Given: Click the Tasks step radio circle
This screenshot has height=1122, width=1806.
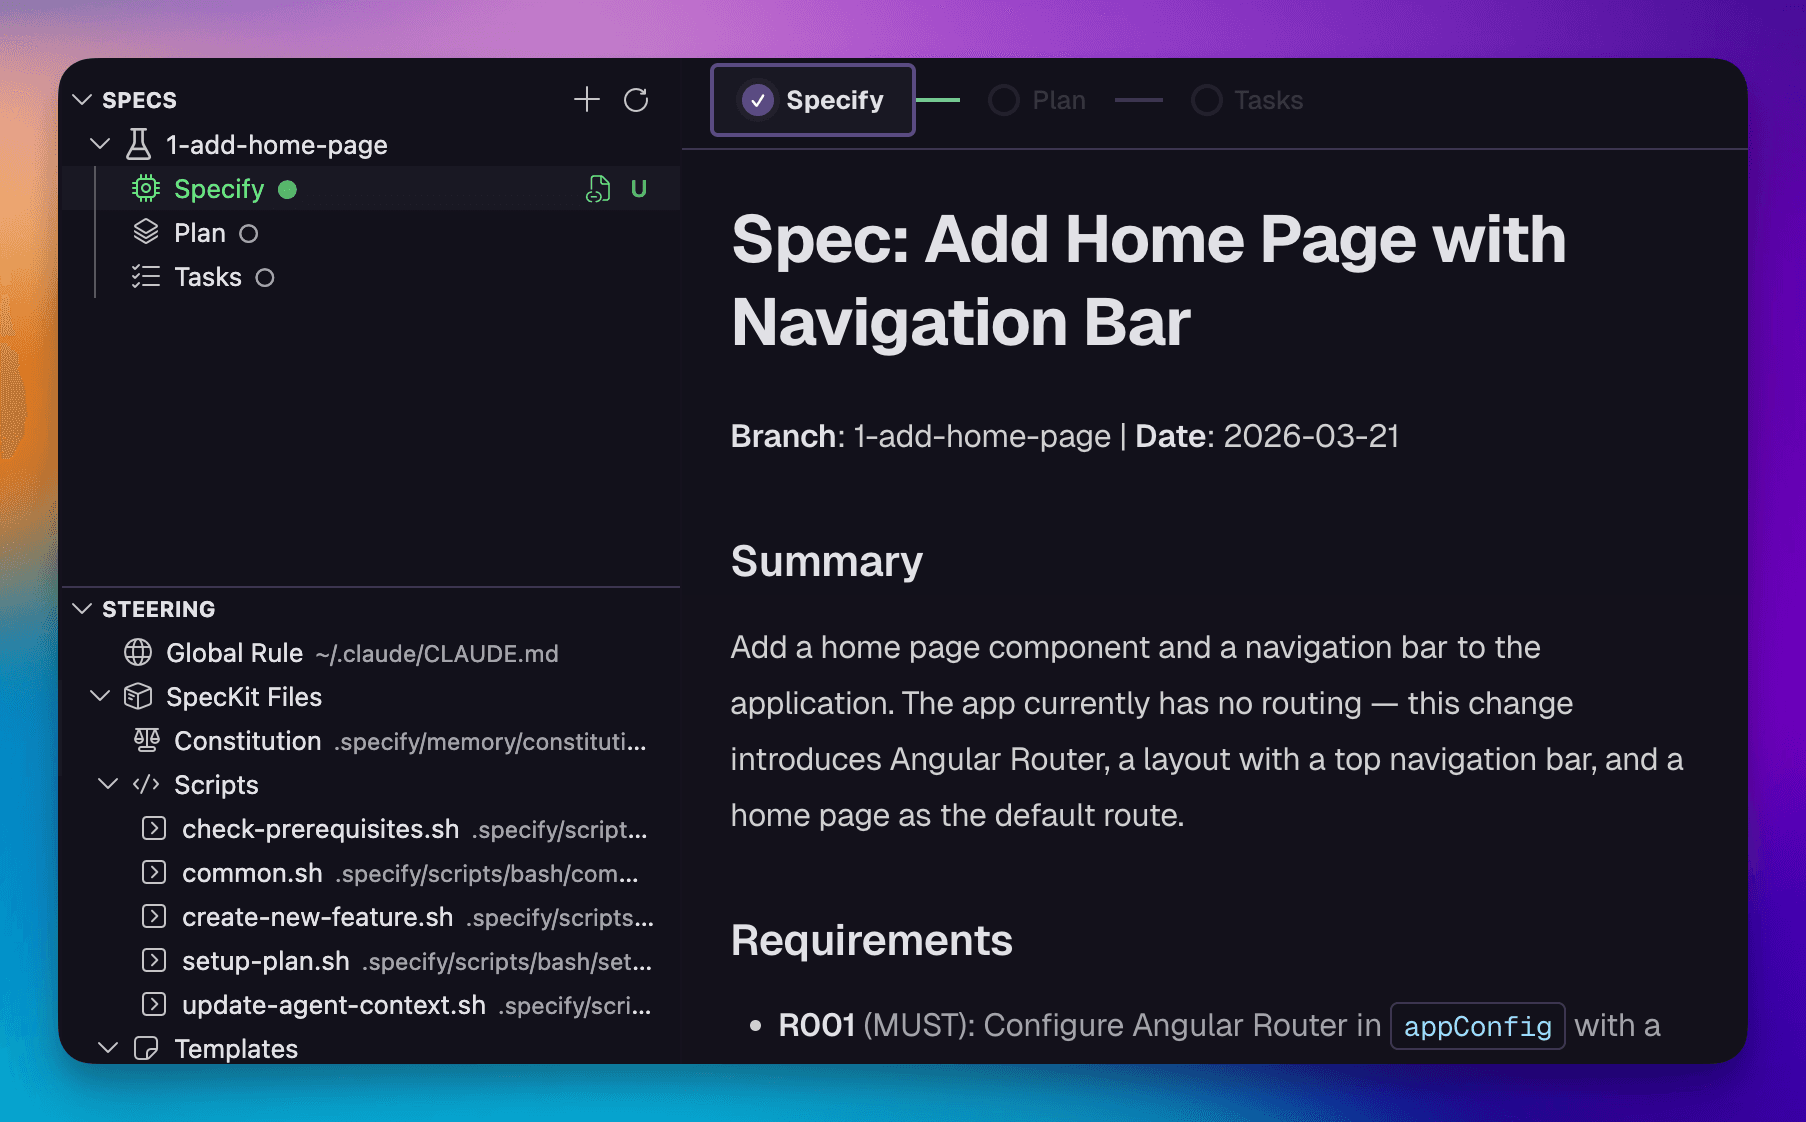Looking at the screenshot, I should 1207,100.
